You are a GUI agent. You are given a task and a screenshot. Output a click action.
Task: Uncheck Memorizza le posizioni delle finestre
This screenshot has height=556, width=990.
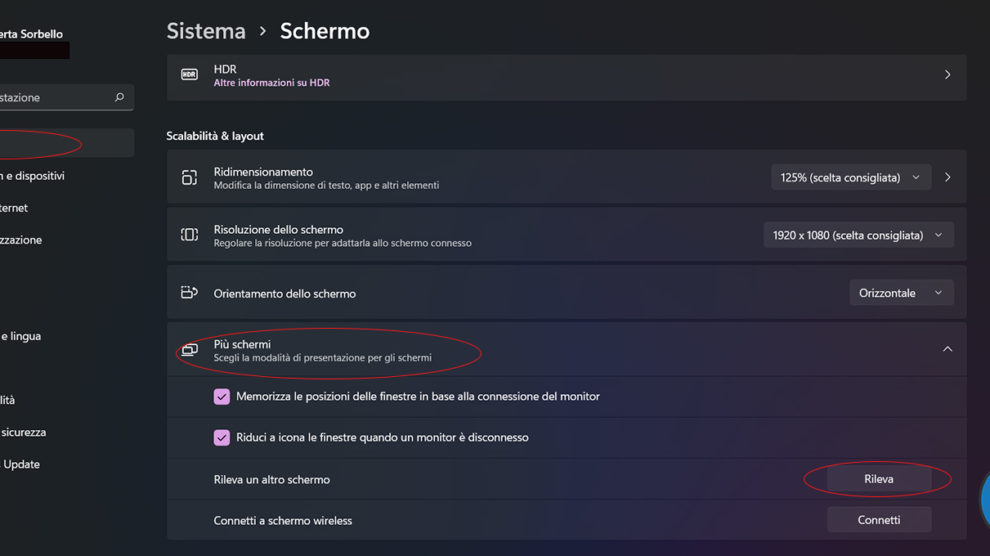(222, 397)
